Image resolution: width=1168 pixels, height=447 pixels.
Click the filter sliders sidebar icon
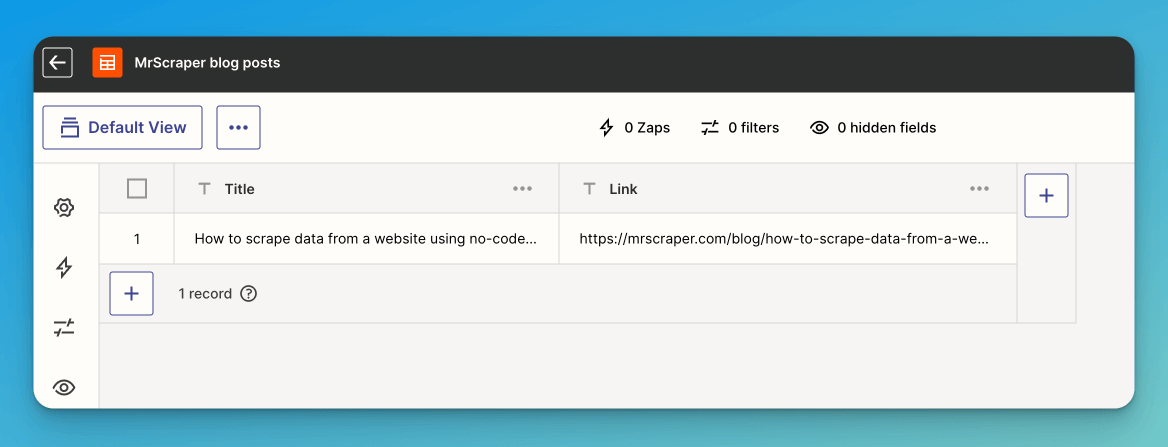click(64, 328)
